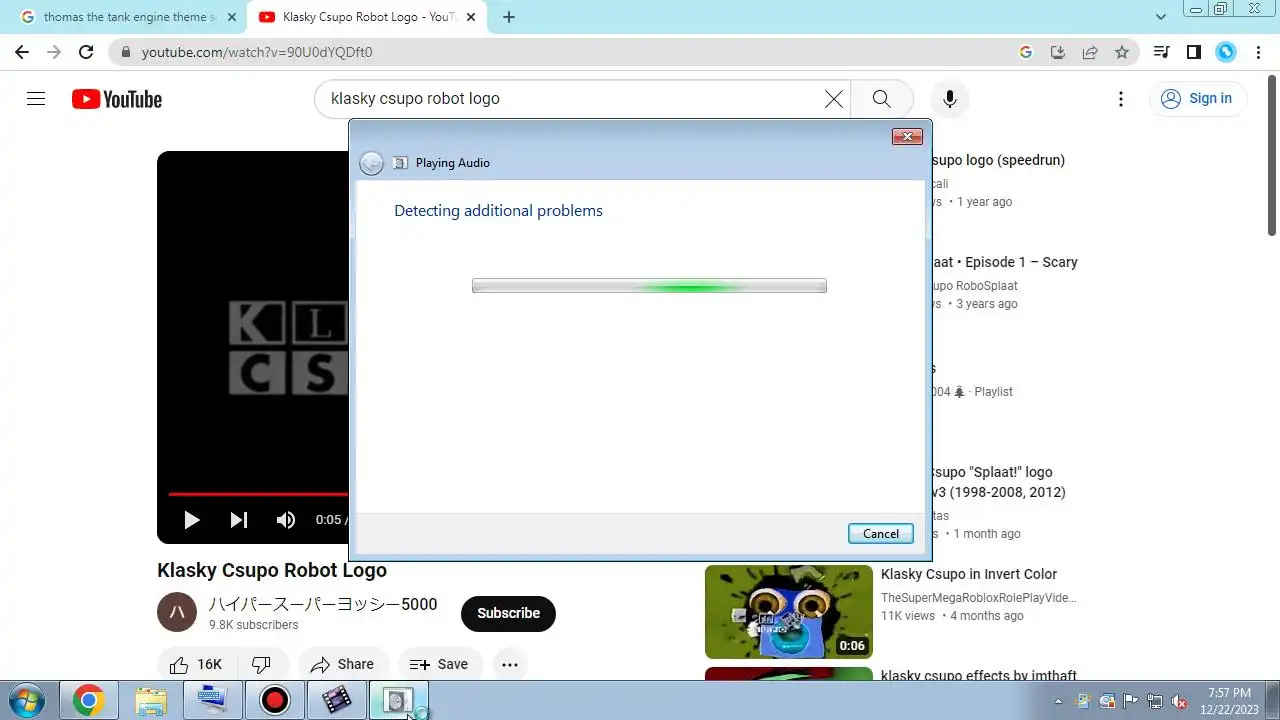
Task: Open Chrome media controls icon
Action: click(x=1161, y=52)
